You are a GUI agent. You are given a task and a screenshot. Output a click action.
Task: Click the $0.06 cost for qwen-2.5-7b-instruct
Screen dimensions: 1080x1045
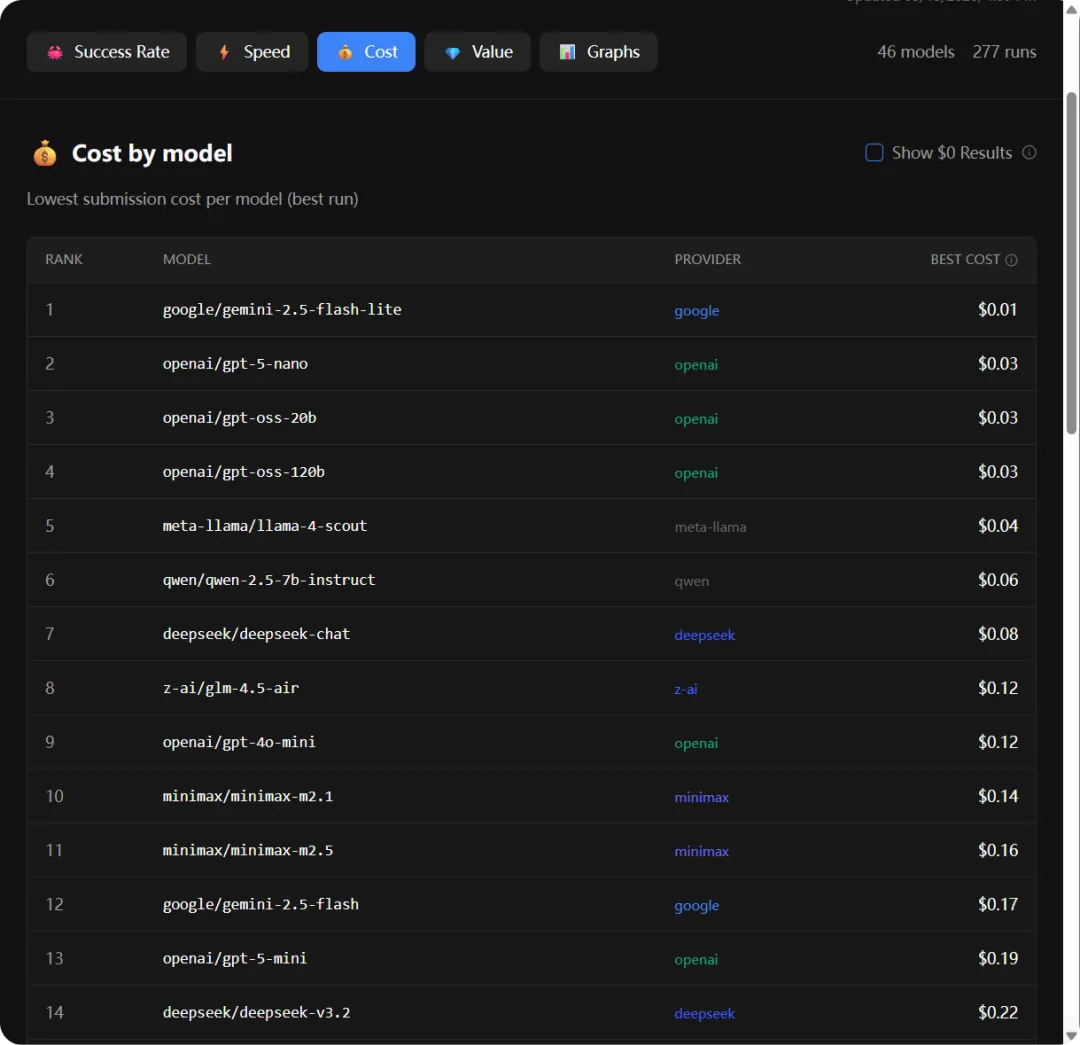tap(997, 580)
